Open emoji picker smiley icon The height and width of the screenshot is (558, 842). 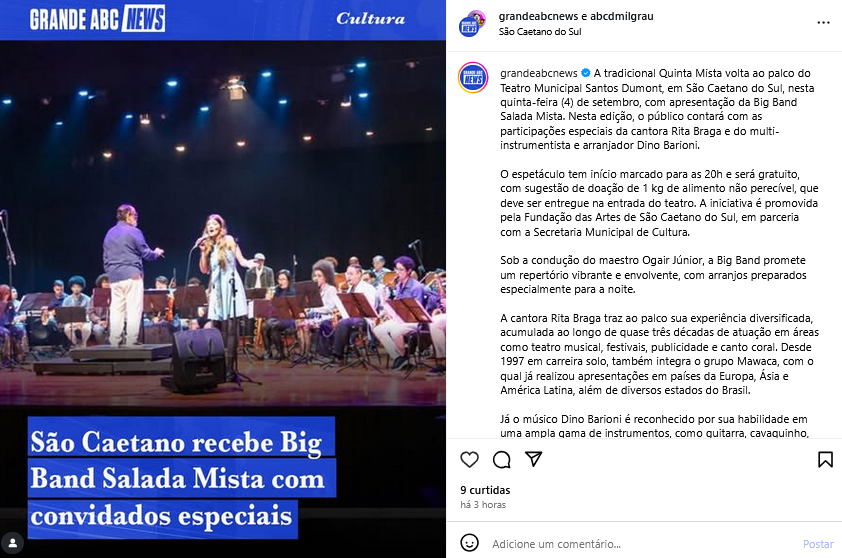pos(470,543)
